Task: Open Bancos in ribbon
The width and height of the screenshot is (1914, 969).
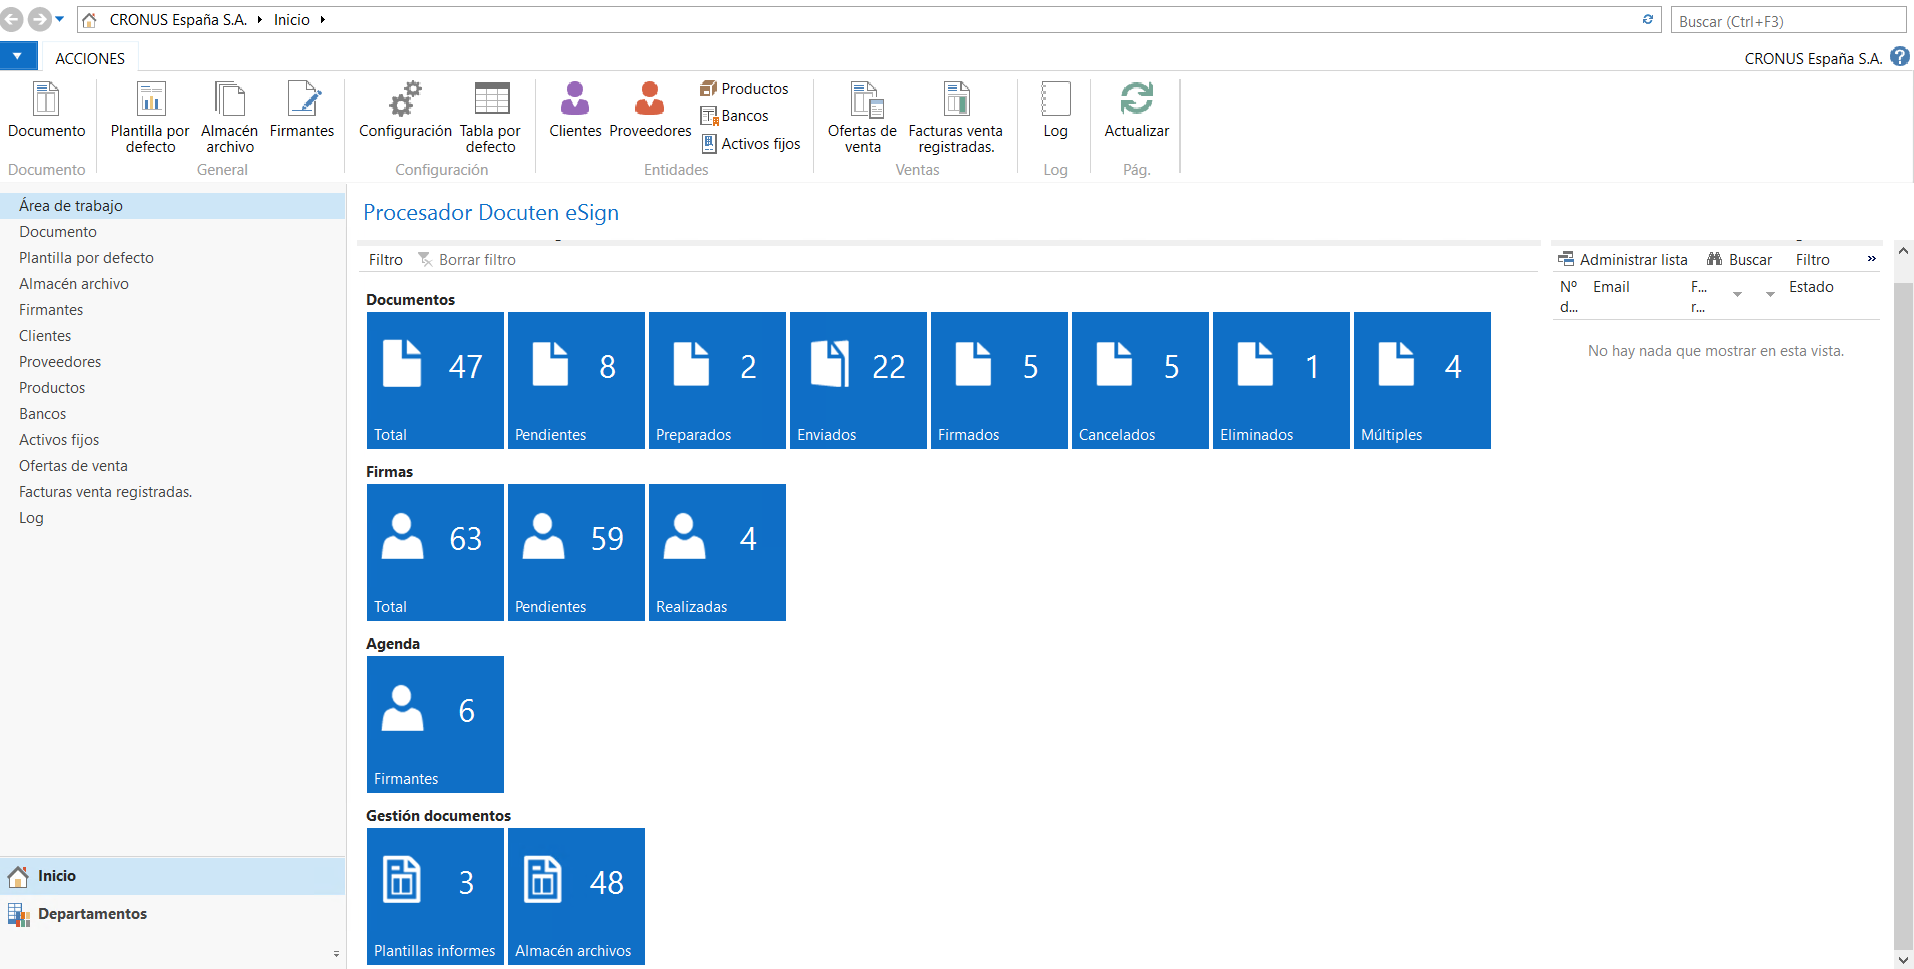Action: [735, 116]
